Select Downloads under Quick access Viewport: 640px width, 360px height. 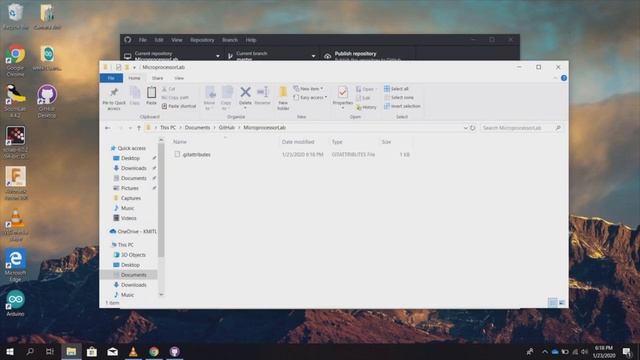[x=133, y=168]
